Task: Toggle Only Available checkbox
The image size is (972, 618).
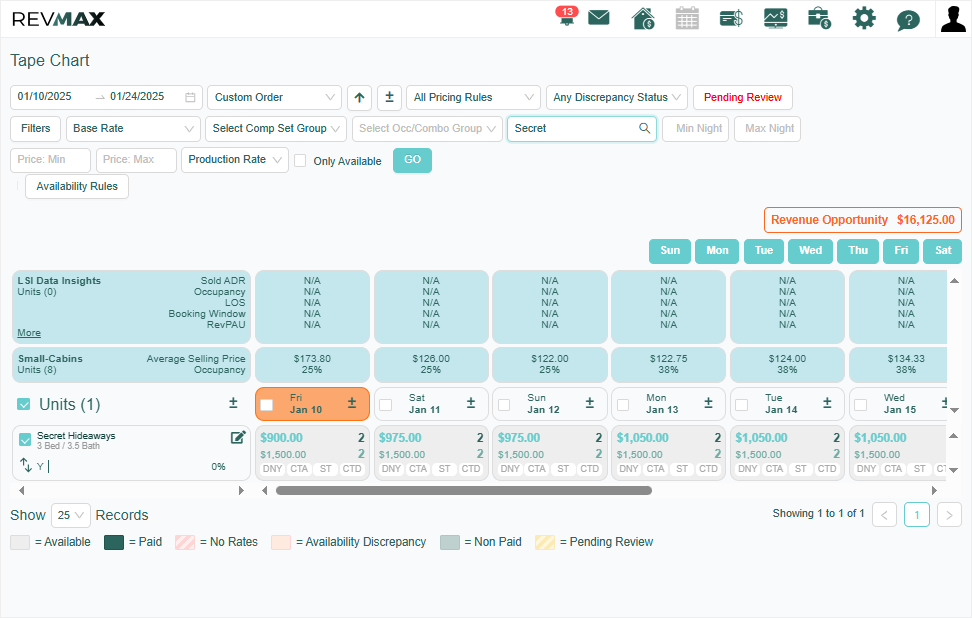Action: click(x=300, y=161)
